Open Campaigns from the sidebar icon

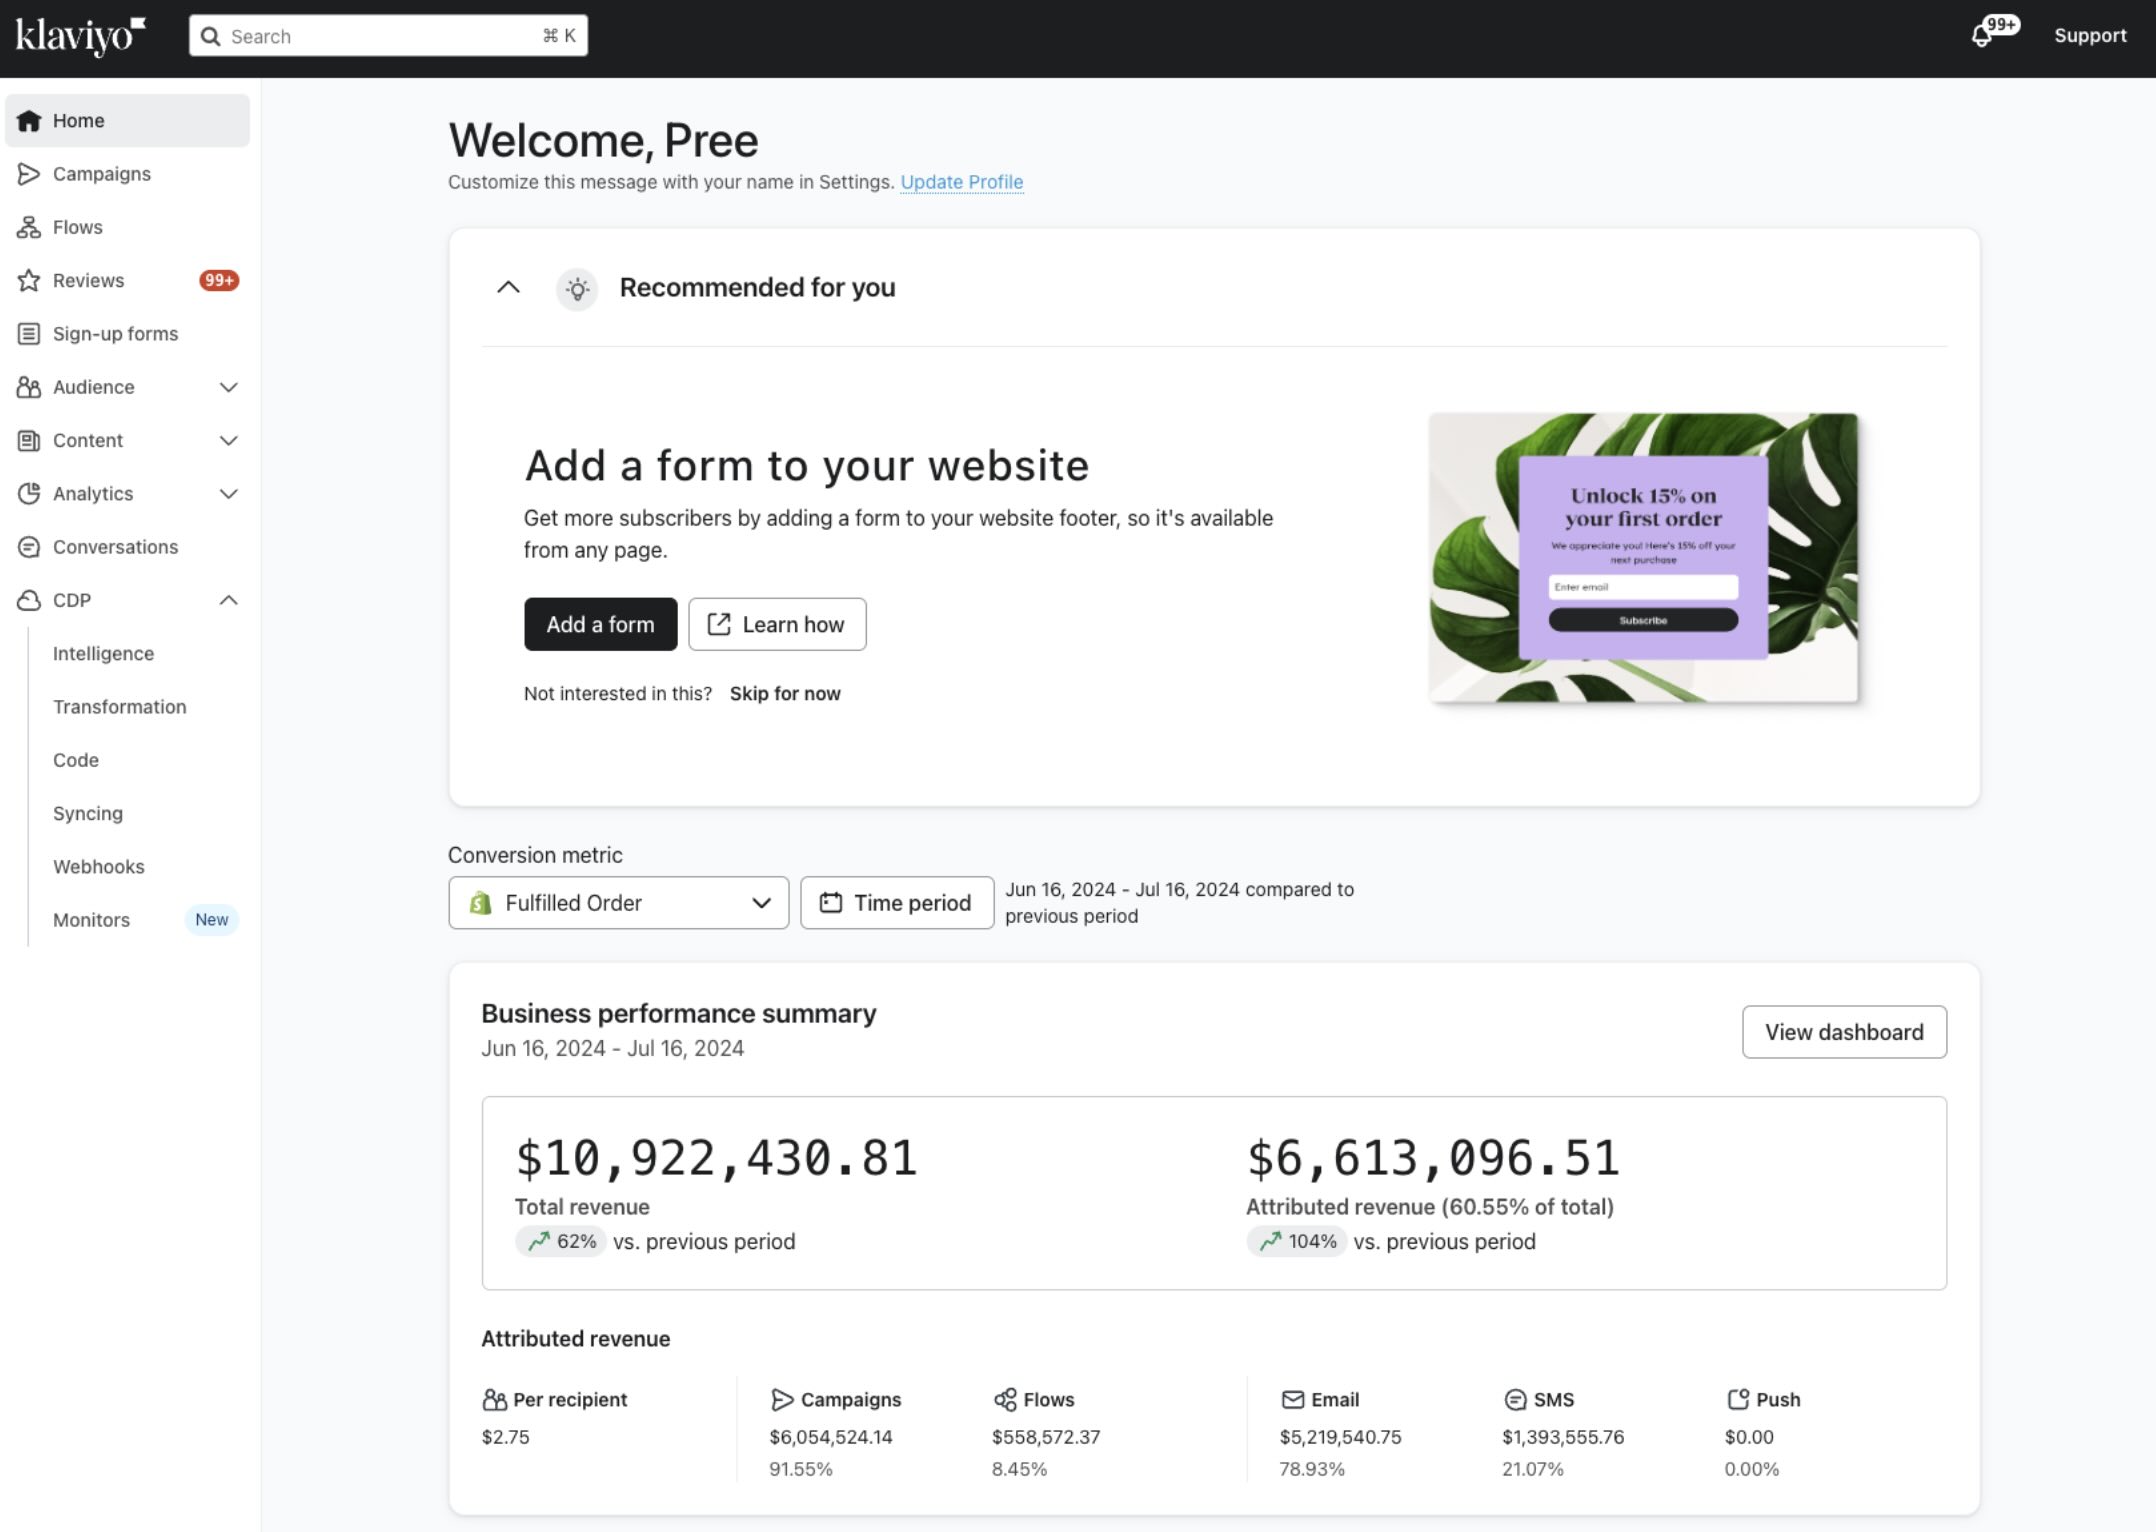(28, 174)
